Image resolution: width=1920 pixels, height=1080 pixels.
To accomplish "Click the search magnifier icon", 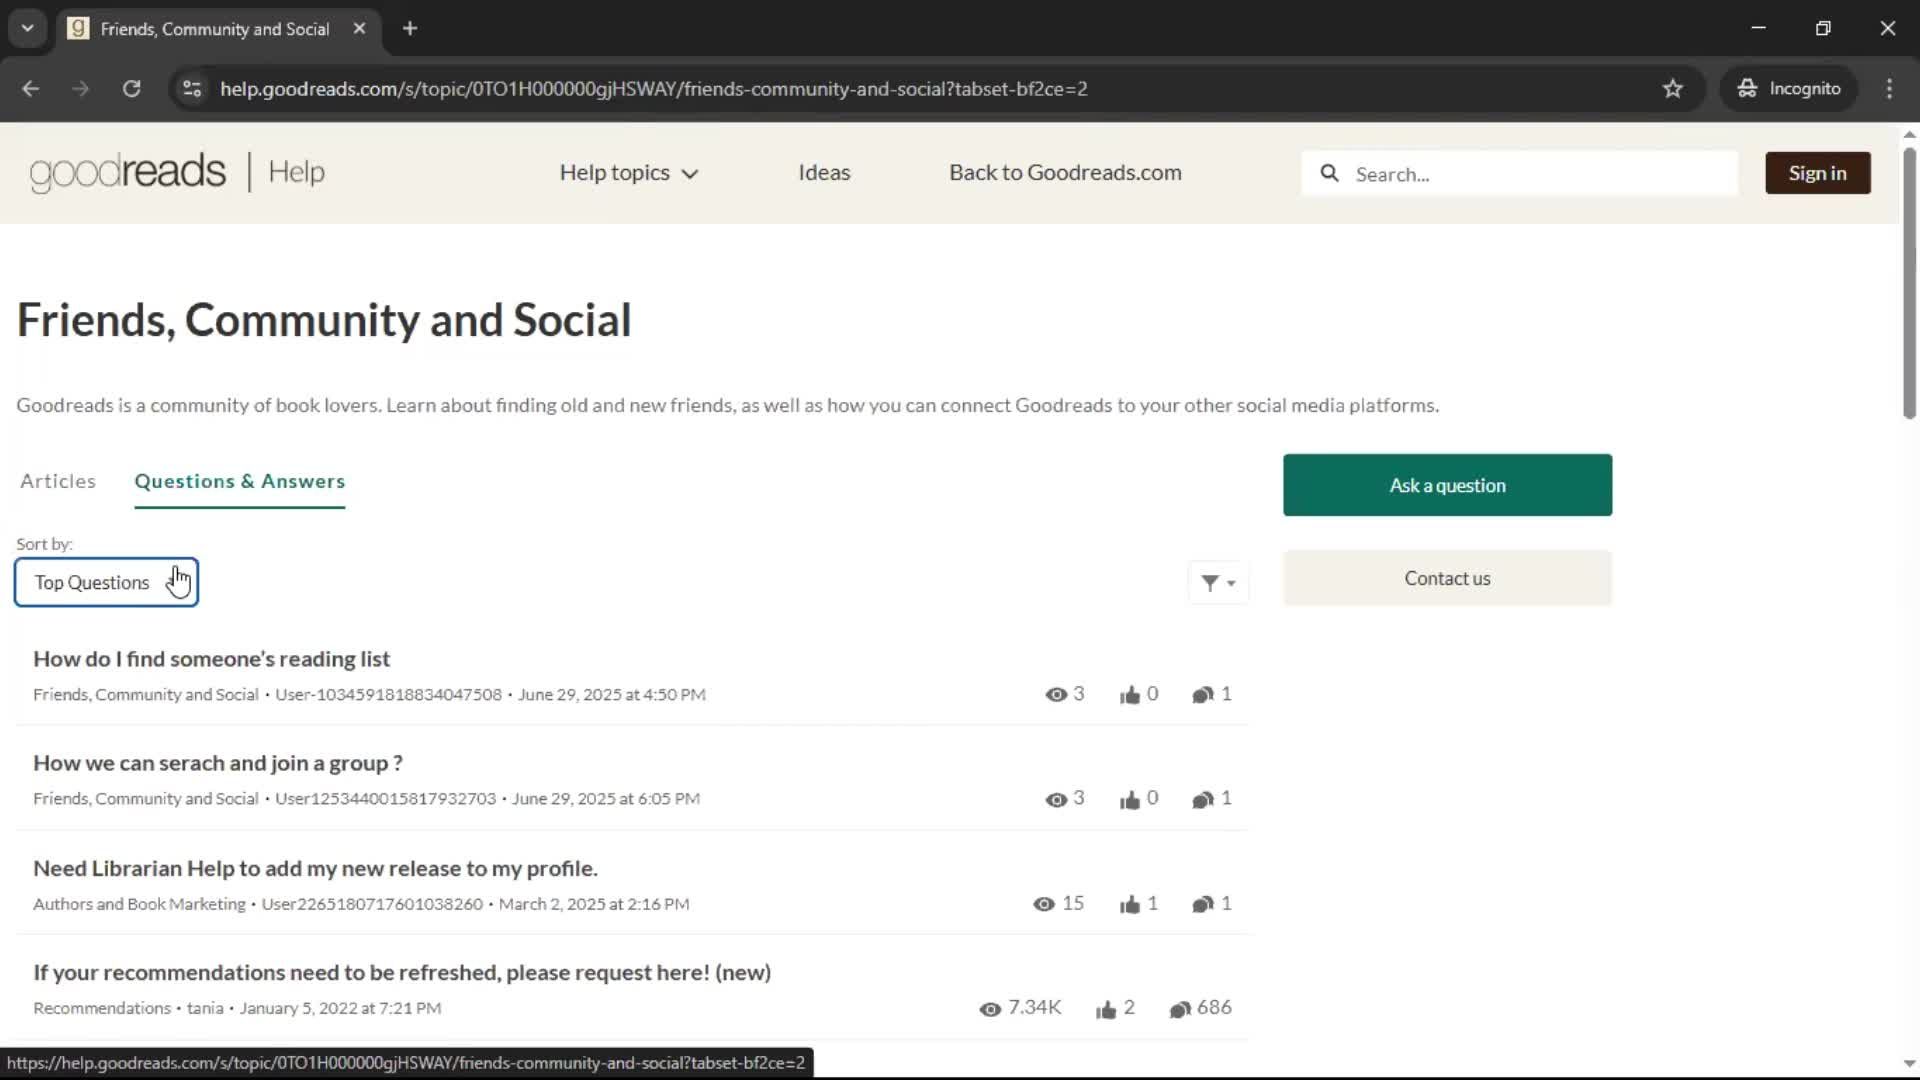I will click(x=1329, y=173).
